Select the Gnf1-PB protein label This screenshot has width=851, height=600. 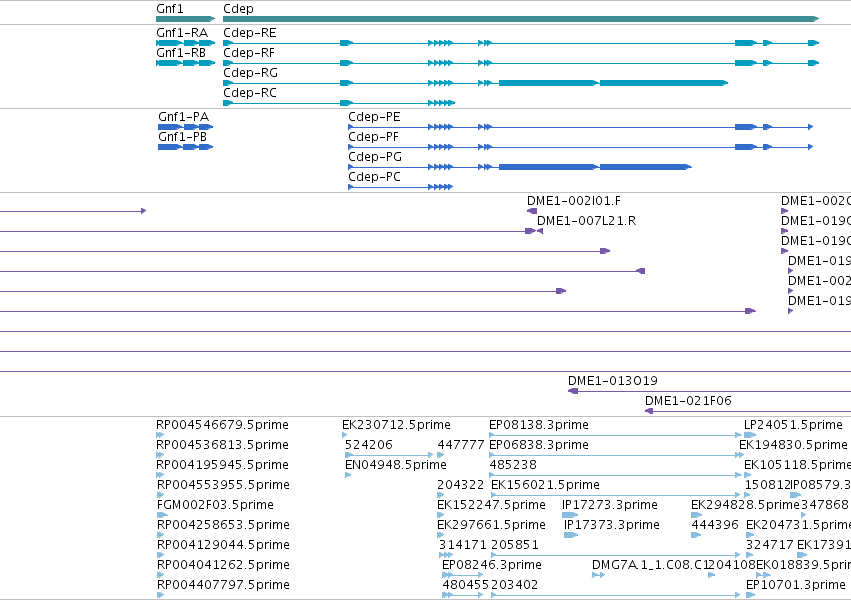[183, 137]
